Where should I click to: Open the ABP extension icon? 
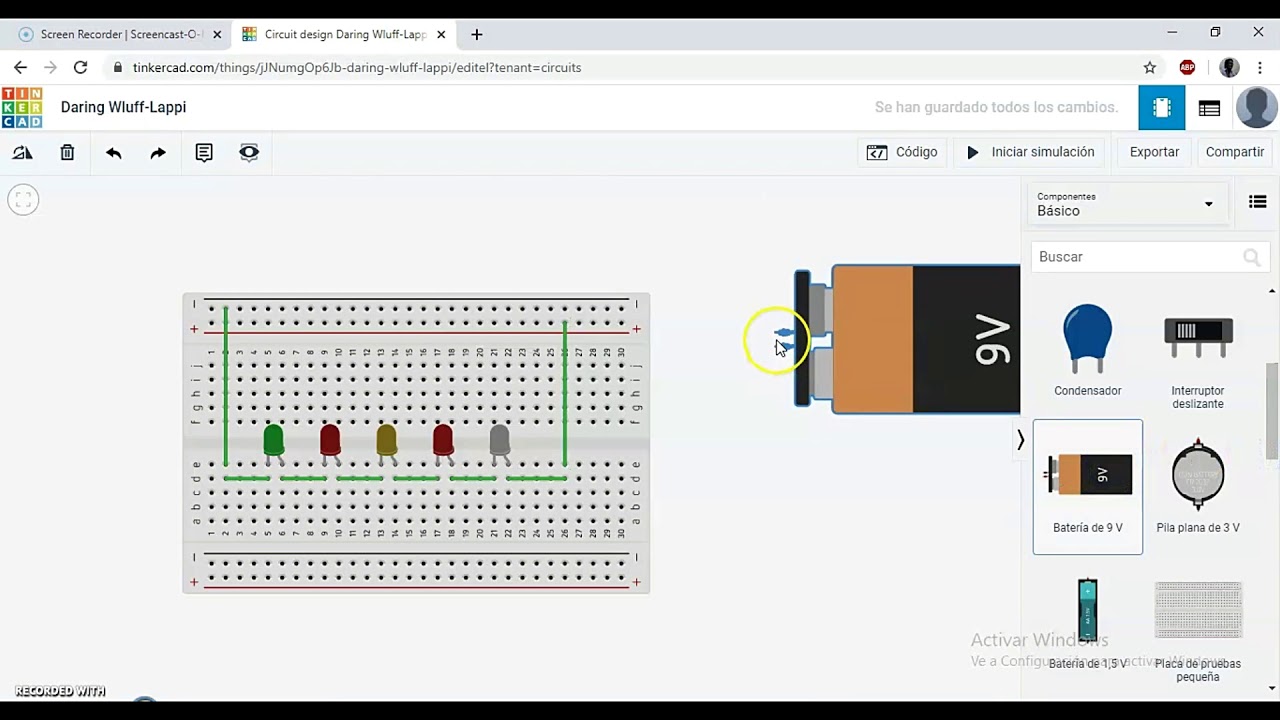tap(1187, 67)
